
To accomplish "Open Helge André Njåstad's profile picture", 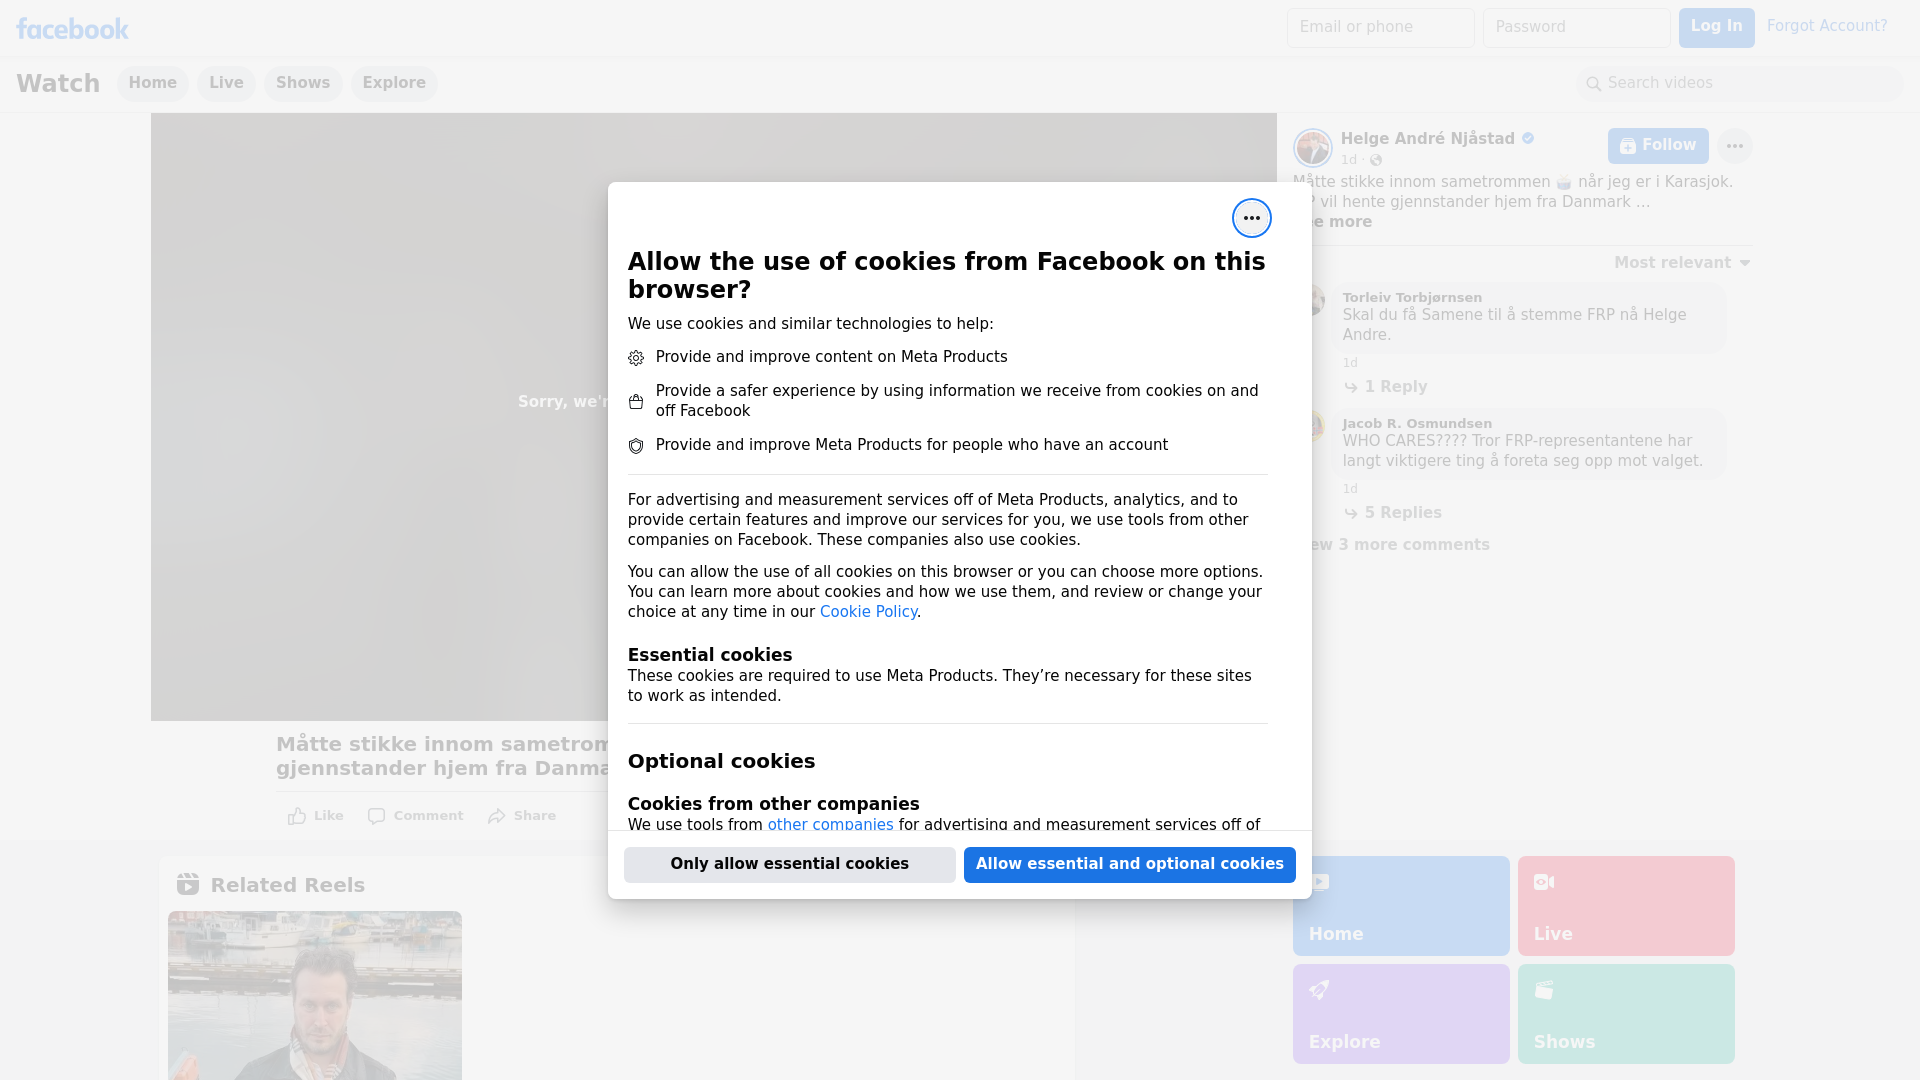I will pyautogui.click(x=1312, y=148).
